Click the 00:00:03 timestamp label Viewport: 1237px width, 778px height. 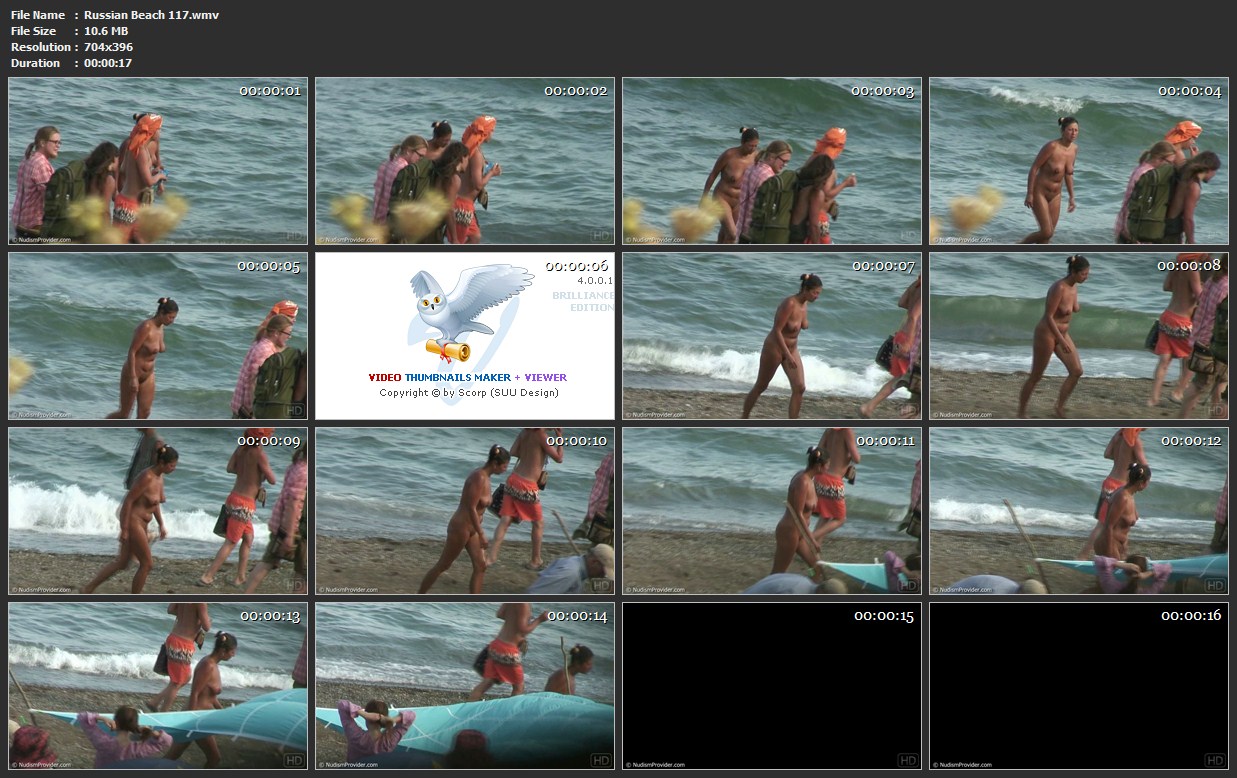(882, 91)
